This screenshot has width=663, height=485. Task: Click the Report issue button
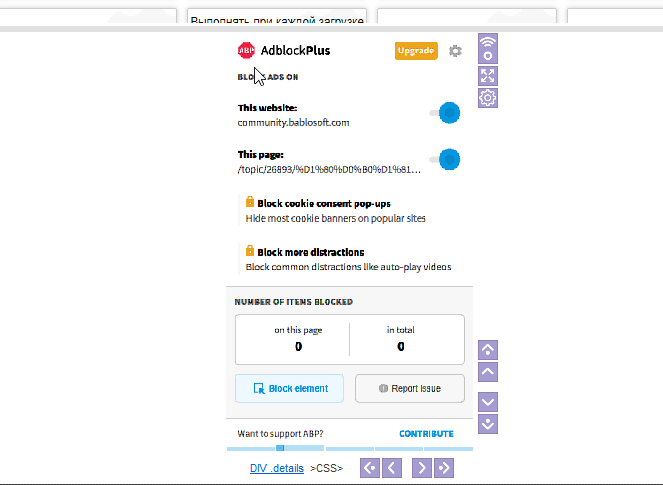tap(410, 388)
